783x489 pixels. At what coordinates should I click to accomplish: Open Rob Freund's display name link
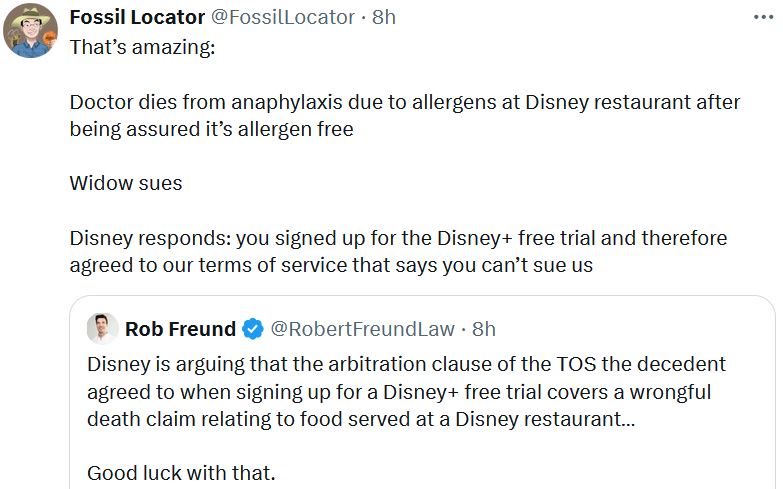(x=180, y=329)
